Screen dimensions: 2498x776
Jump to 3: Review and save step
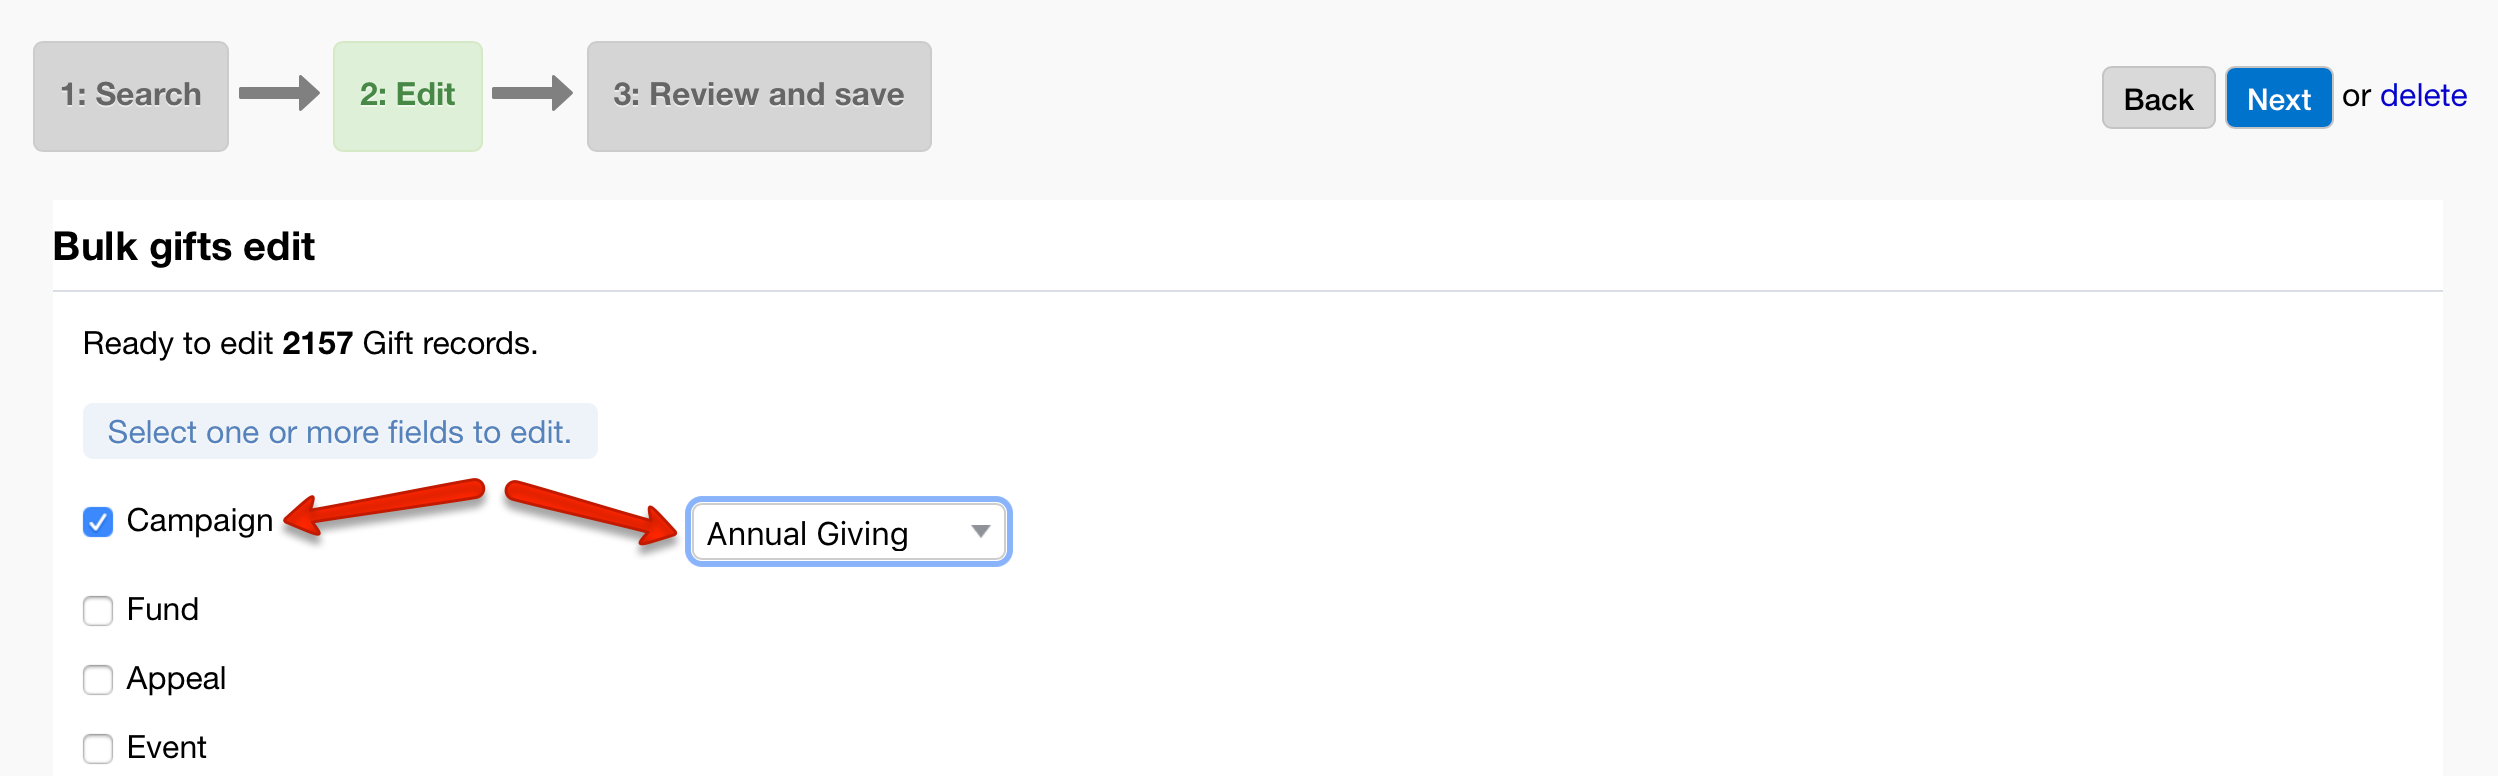coord(759,96)
